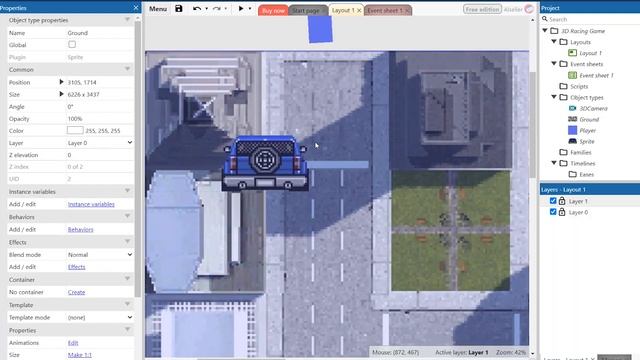The image size is (640, 360).
Task: Collapse the Timelines folder arrow
Action: pyautogui.click(x=554, y=163)
